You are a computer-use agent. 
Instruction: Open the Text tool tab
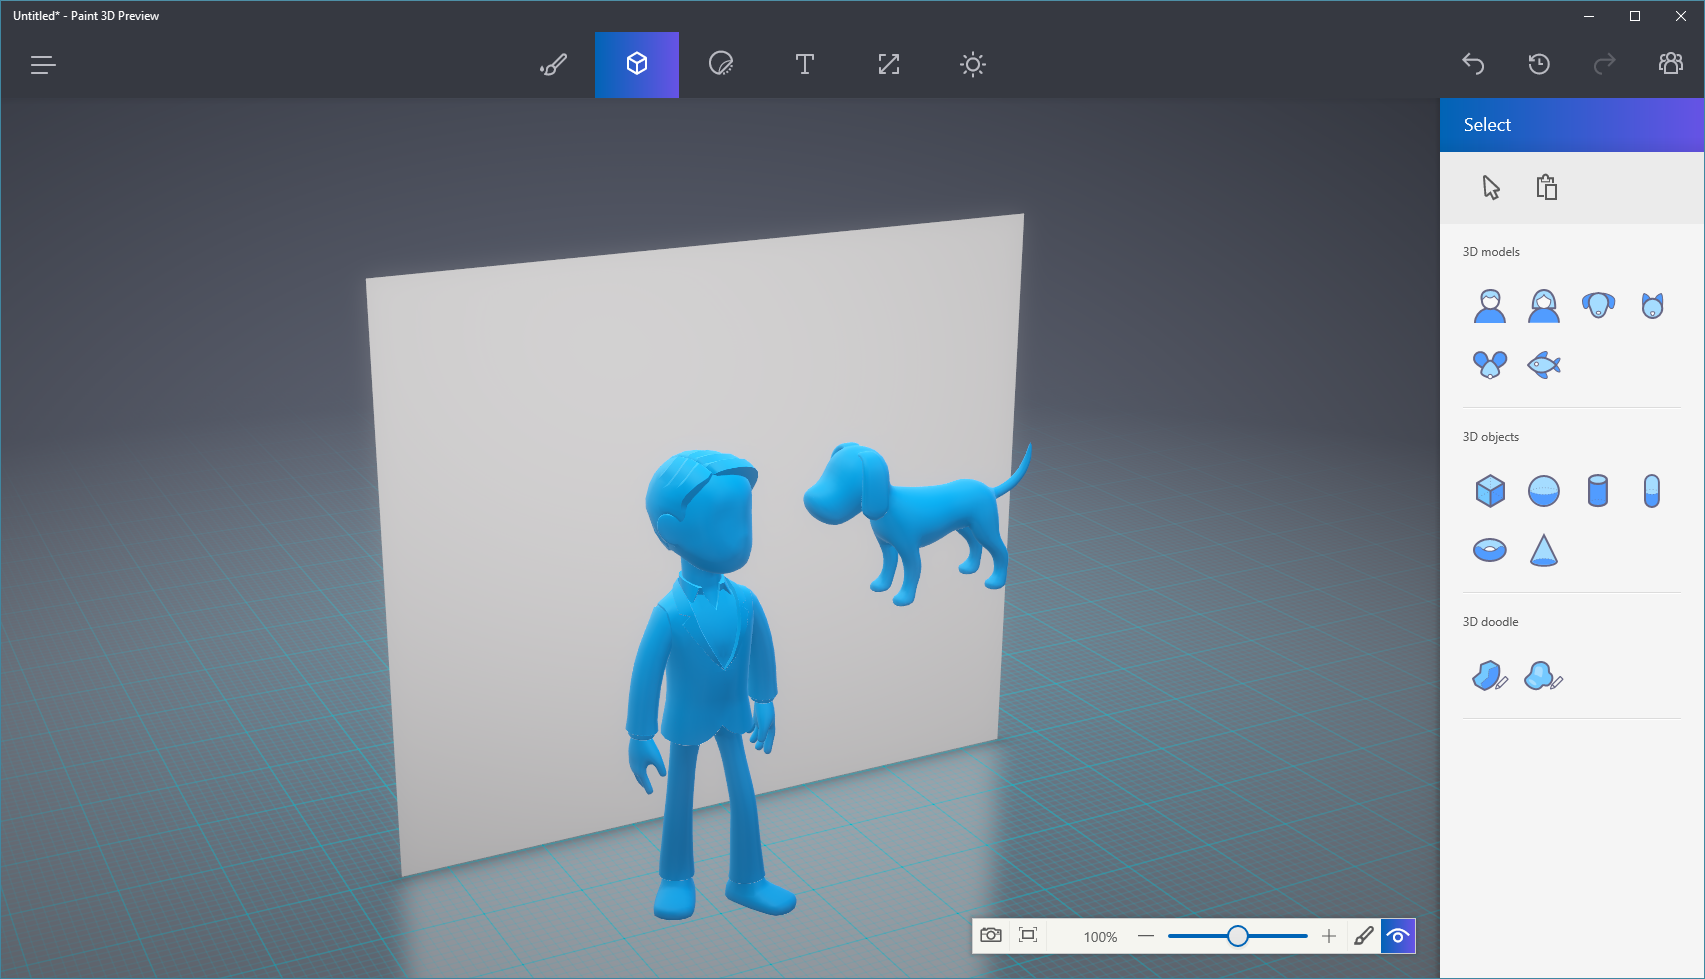click(805, 65)
